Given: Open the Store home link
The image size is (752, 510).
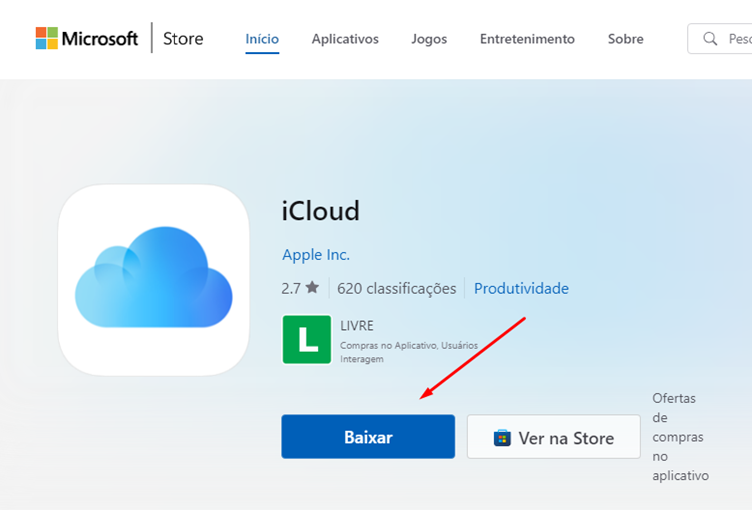Looking at the screenshot, I should (183, 38).
